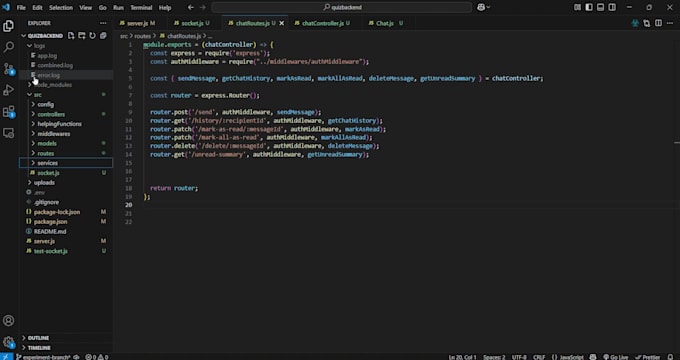Open the Accounts menu icon
The image size is (680, 360).
tap(8, 321)
